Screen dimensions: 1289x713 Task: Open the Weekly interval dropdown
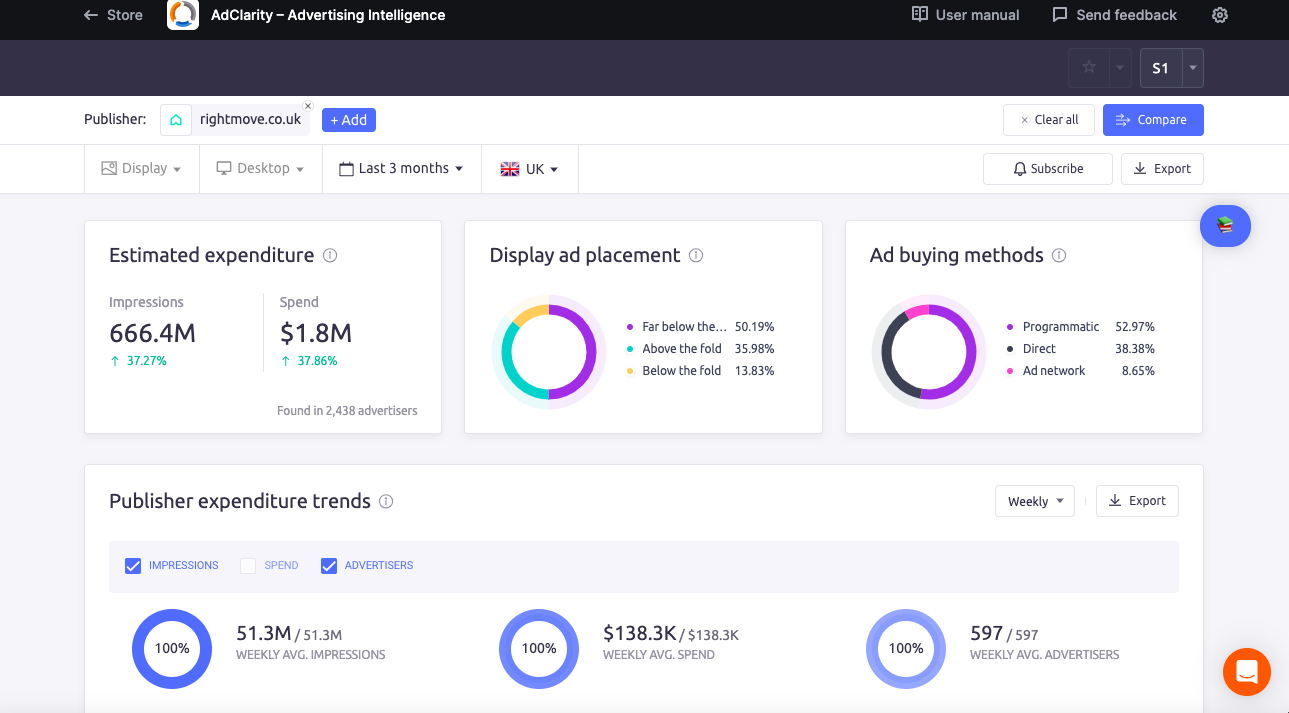[1034, 501]
